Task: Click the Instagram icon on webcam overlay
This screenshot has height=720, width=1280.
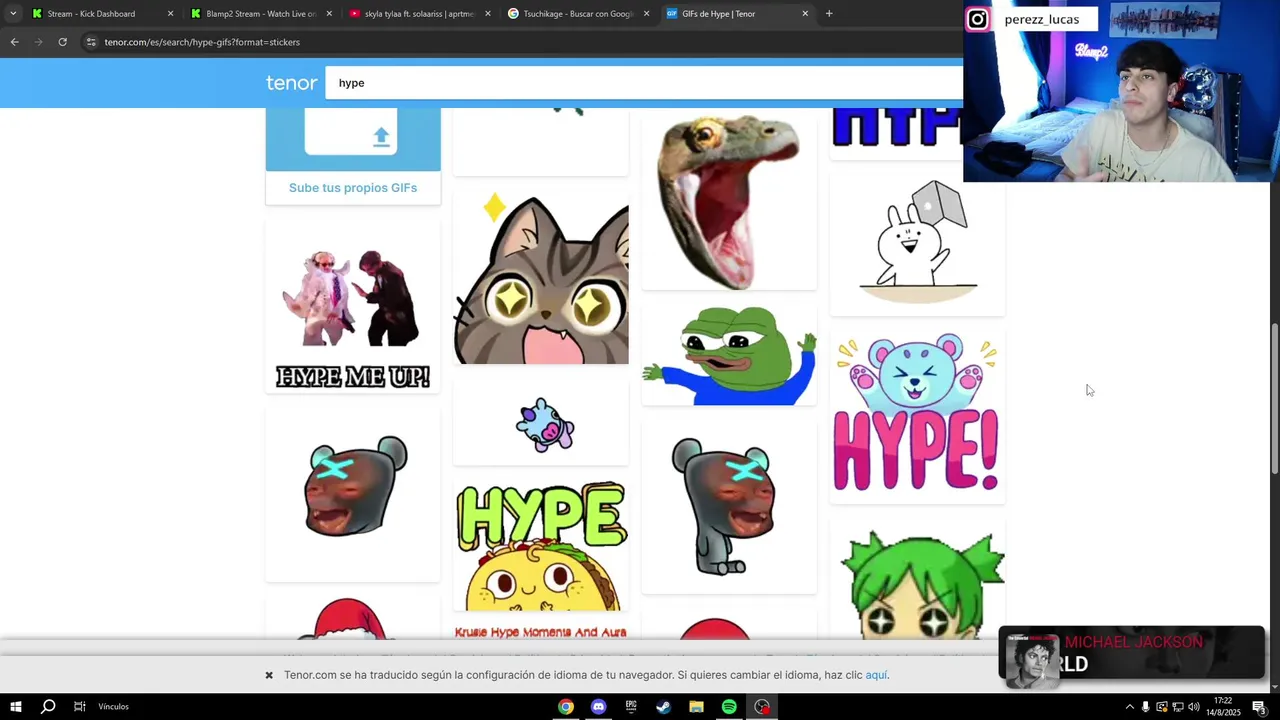Action: tap(978, 20)
